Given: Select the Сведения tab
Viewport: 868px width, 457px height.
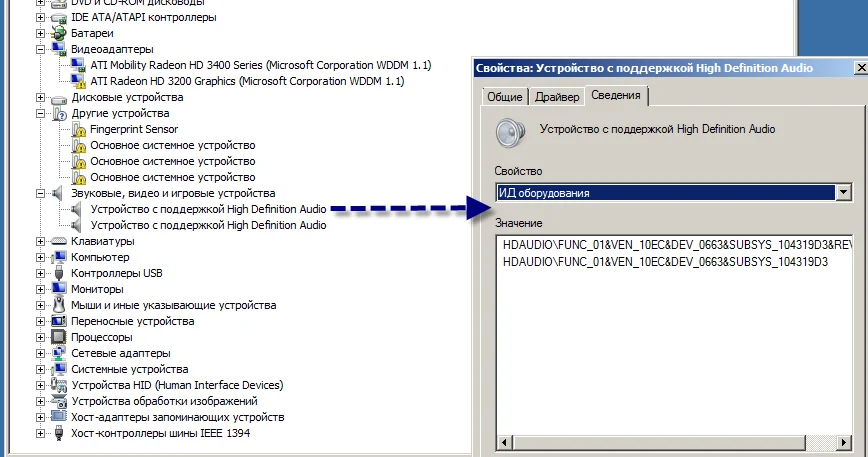Looking at the screenshot, I should coord(616,95).
